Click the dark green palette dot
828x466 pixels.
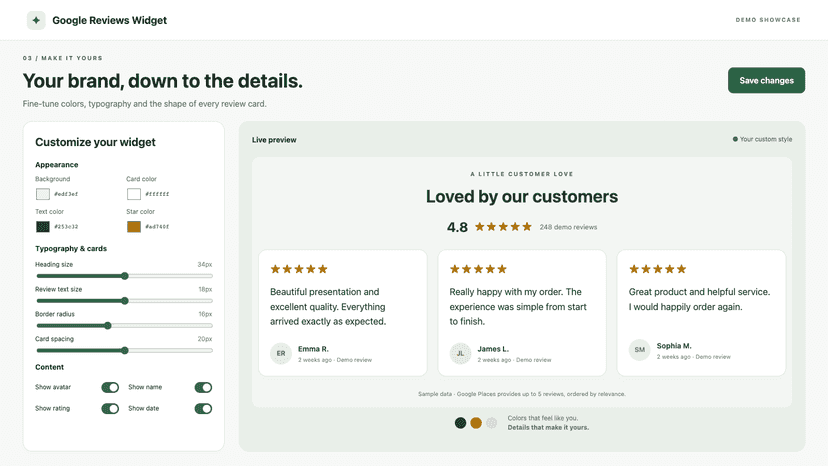(x=460, y=423)
